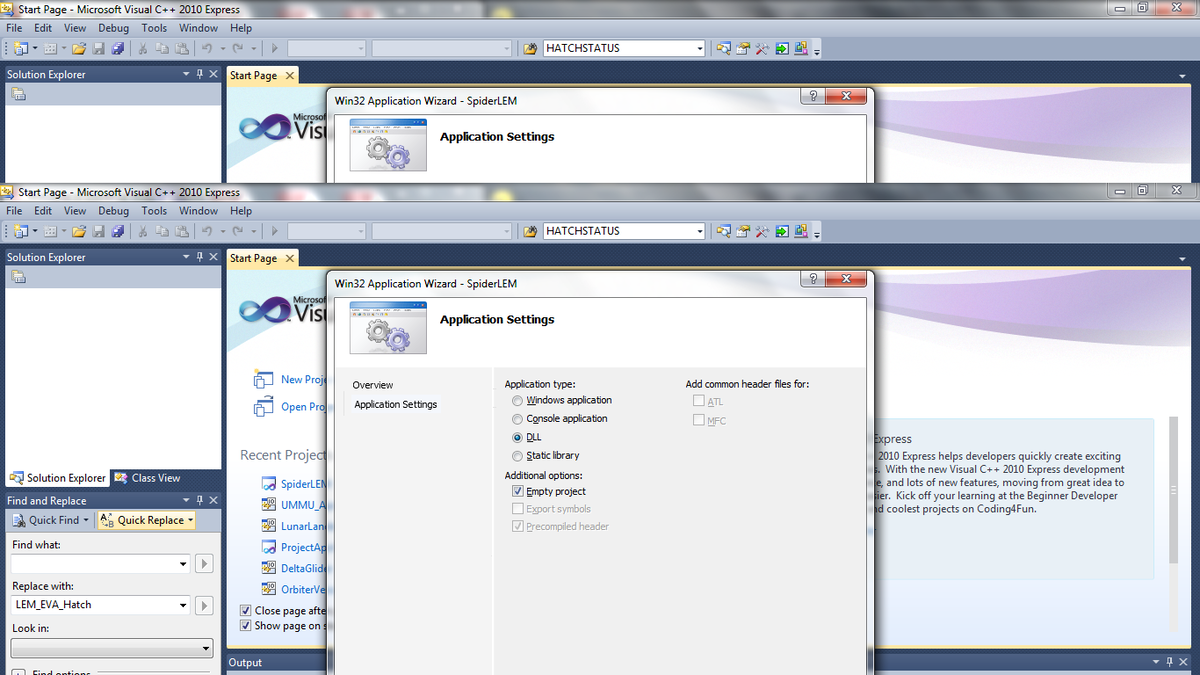Open Quick Replace dropdown arrow
The height and width of the screenshot is (675, 1200).
point(189,520)
